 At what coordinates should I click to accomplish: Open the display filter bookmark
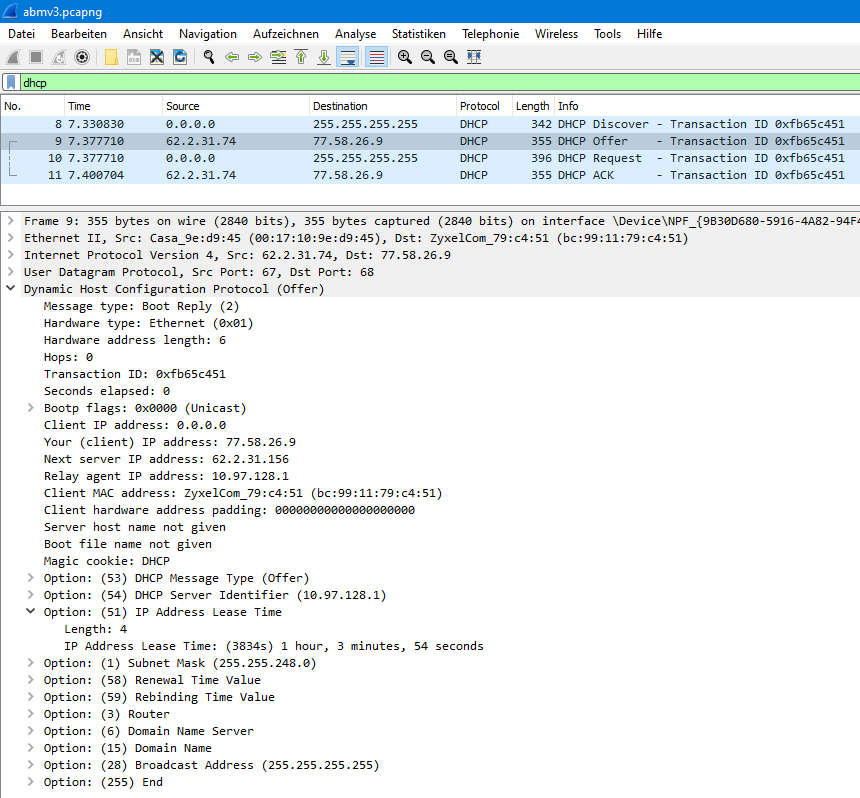11,83
